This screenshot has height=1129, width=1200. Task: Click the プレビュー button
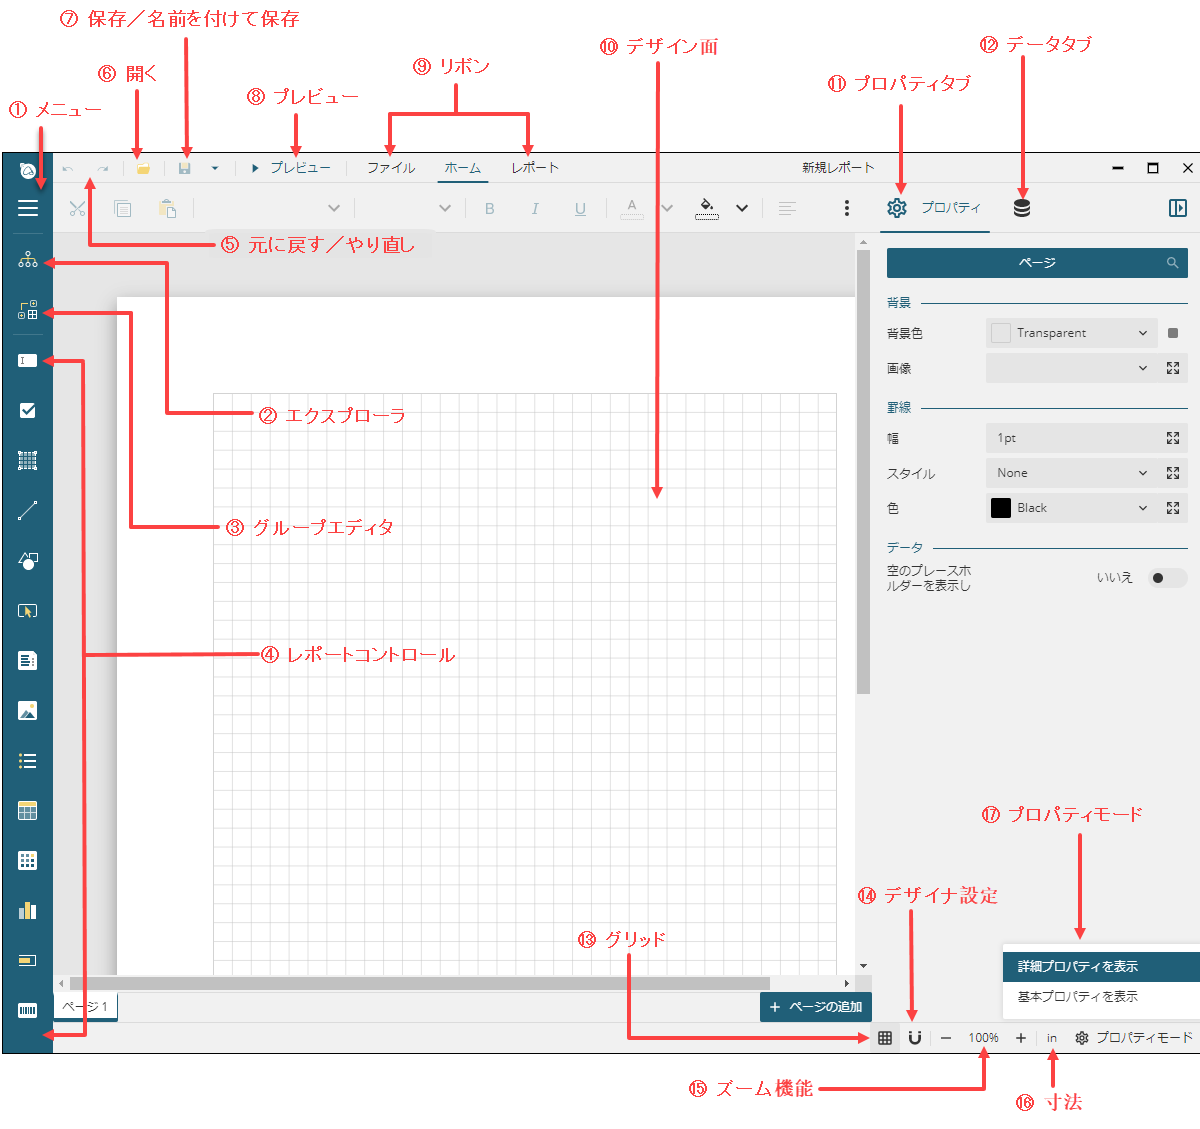[x=291, y=168]
